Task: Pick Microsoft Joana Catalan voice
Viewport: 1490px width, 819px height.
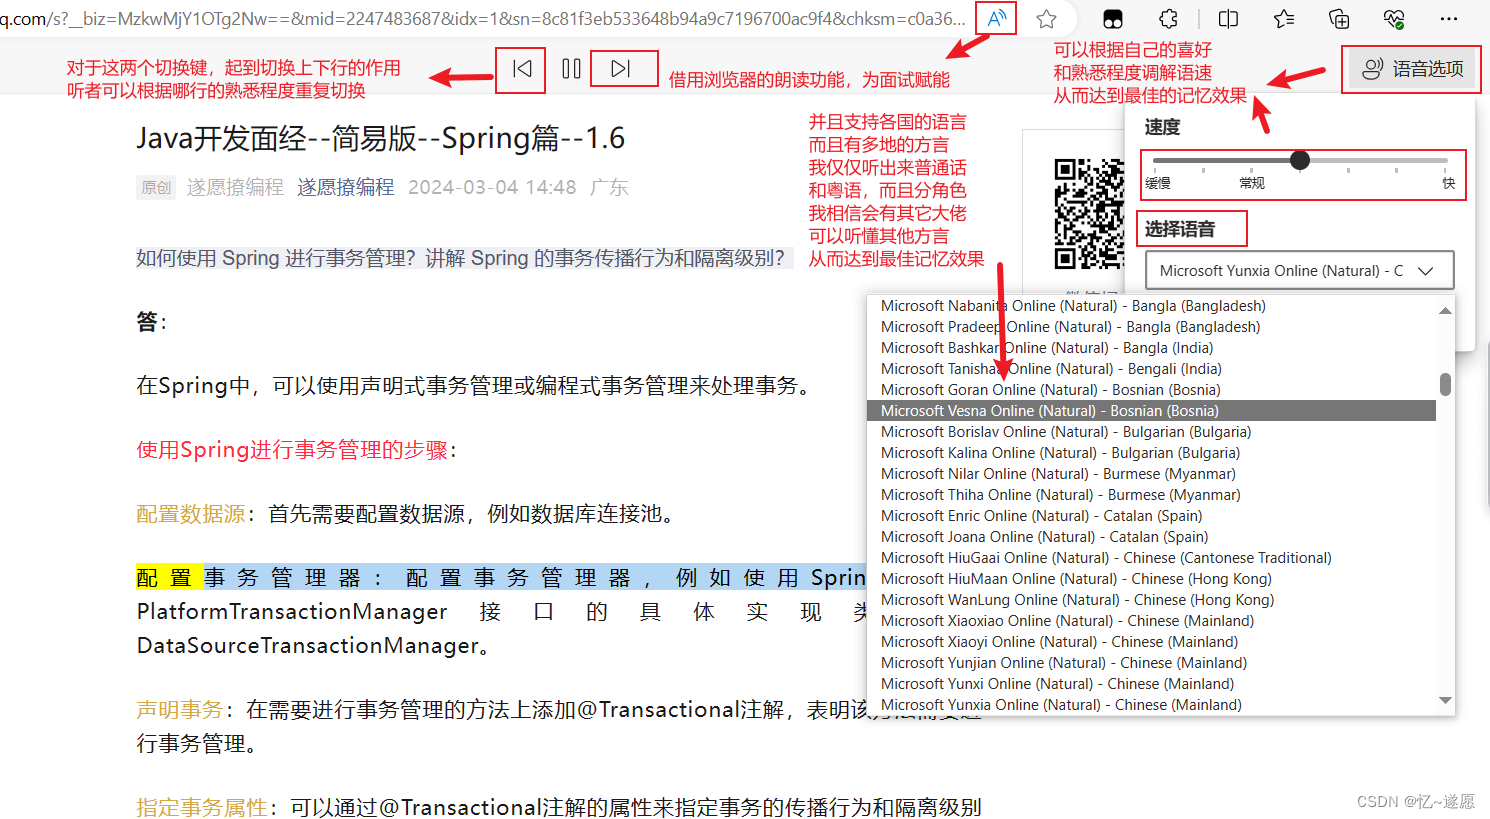Action: pos(1151,537)
